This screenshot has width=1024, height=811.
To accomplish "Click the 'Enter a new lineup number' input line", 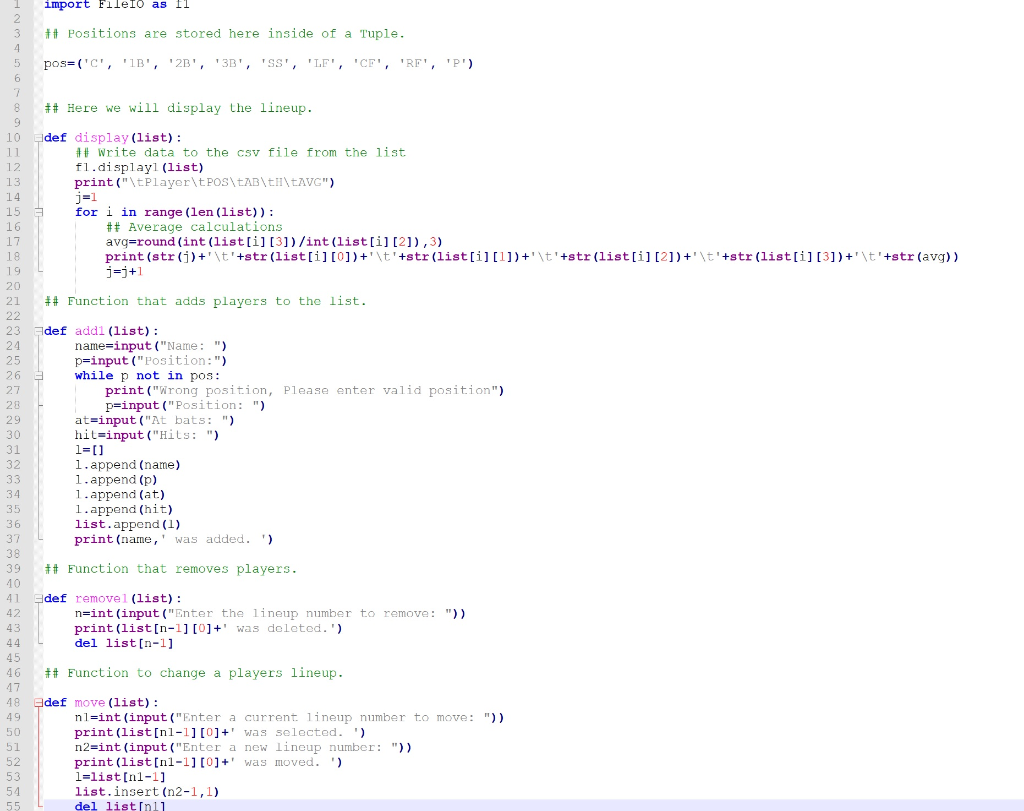I will point(244,748).
